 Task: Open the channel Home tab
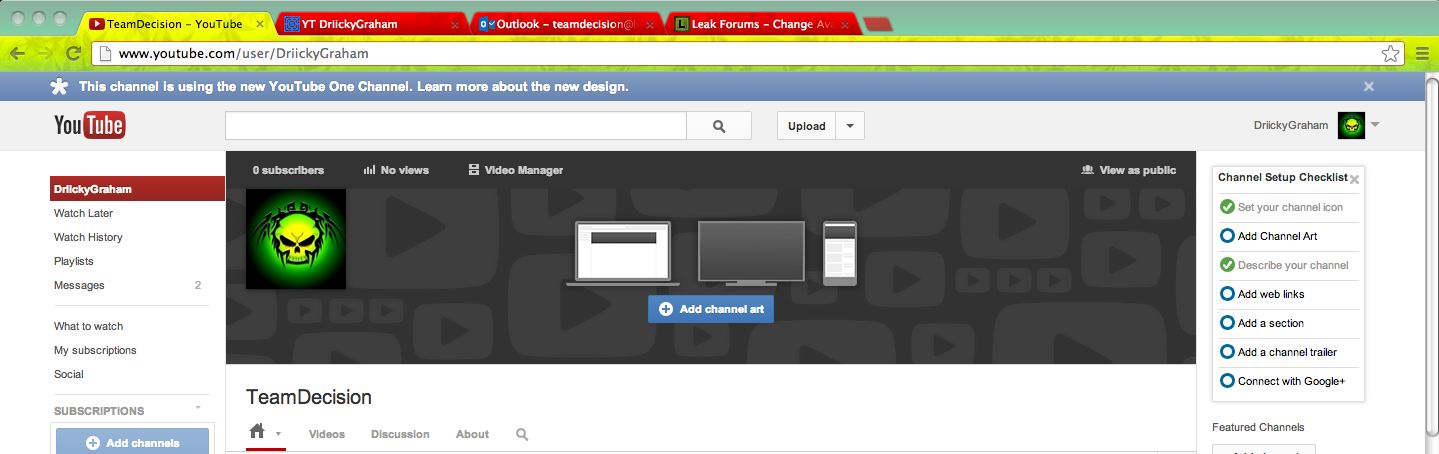(257, 431)
